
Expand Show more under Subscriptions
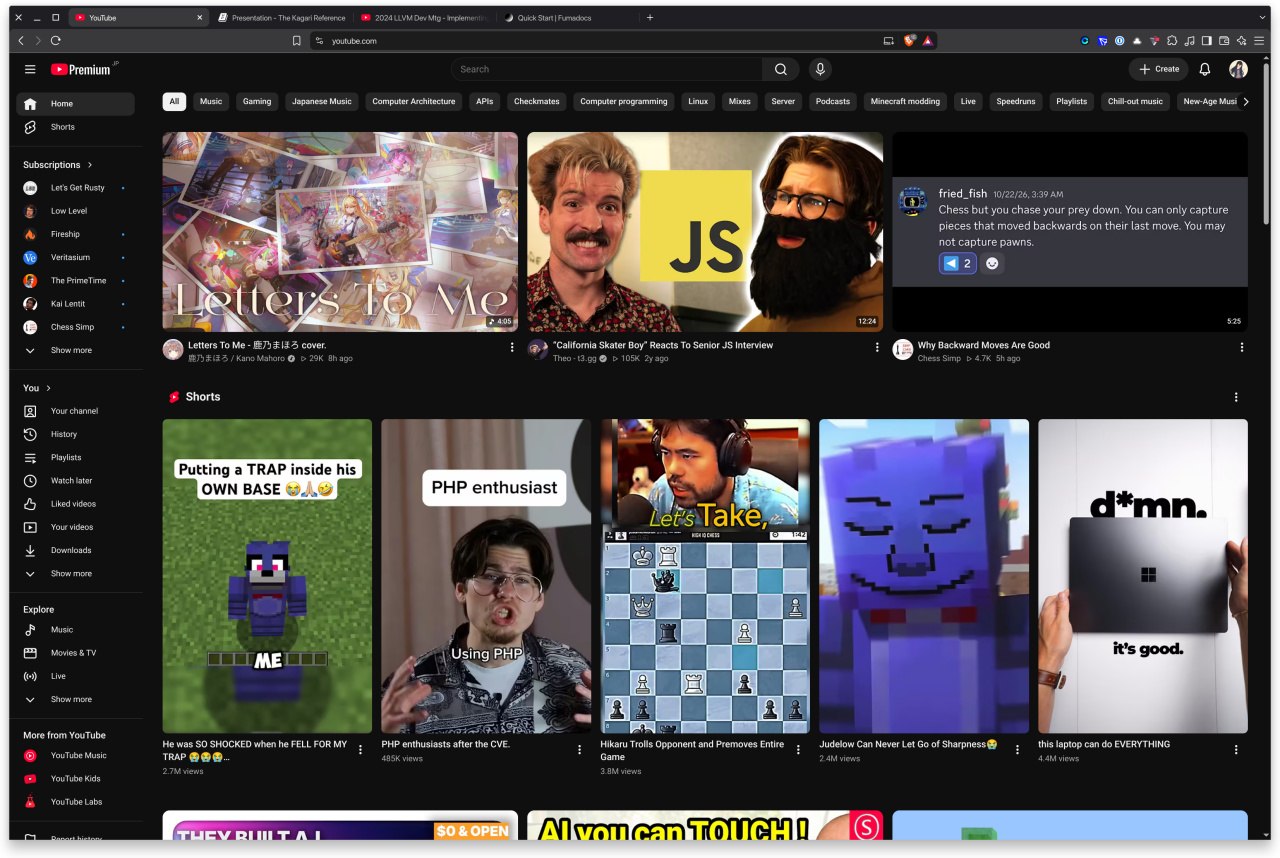tap(75, 351)
